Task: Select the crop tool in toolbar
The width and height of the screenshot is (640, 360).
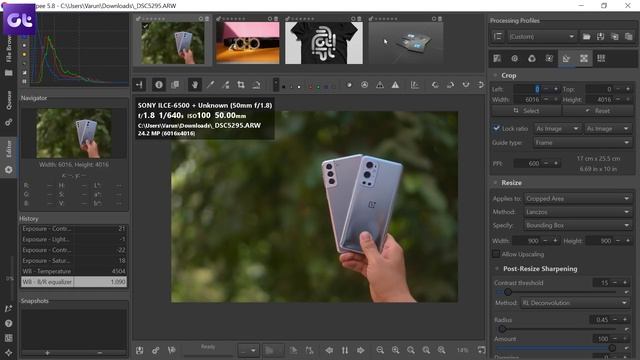Action: pos(241,85)
